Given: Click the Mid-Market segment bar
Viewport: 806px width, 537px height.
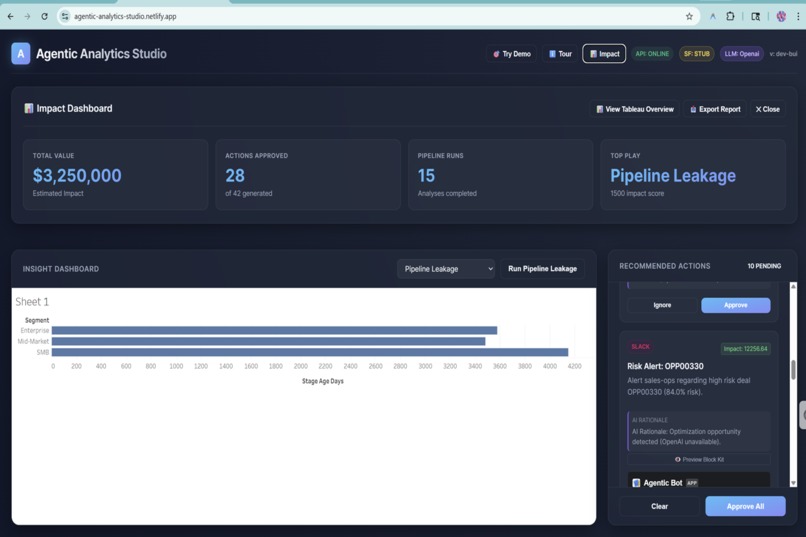Looking at the screenshot, I should click(268, 341).
